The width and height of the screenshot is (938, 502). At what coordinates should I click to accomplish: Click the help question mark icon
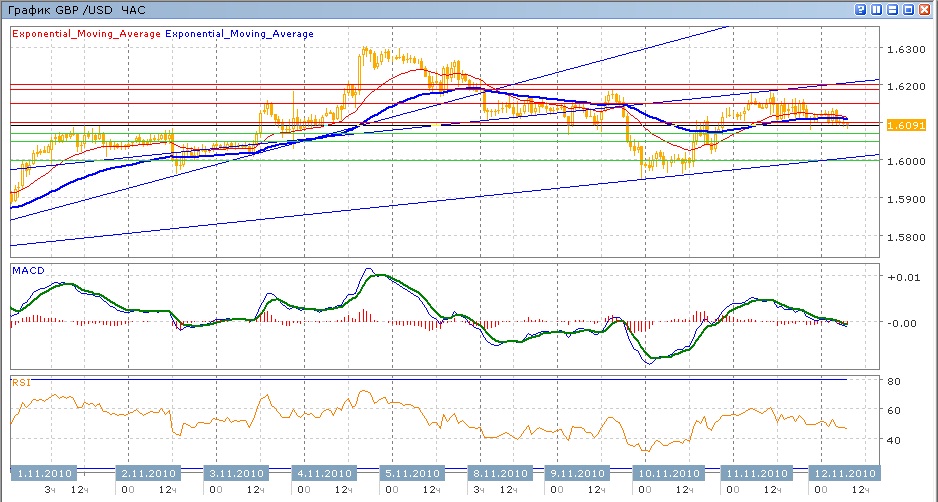pos(861,9)
